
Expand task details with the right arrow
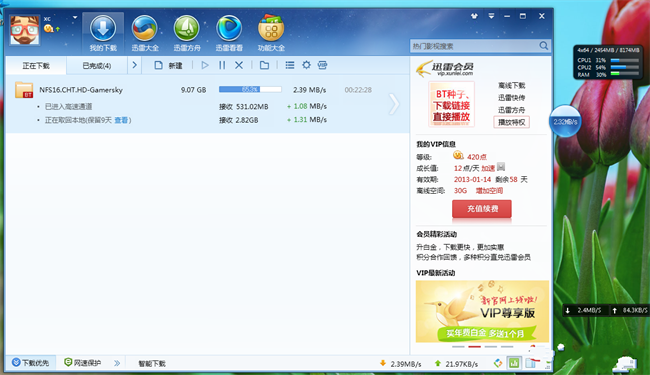coord(394,104)
